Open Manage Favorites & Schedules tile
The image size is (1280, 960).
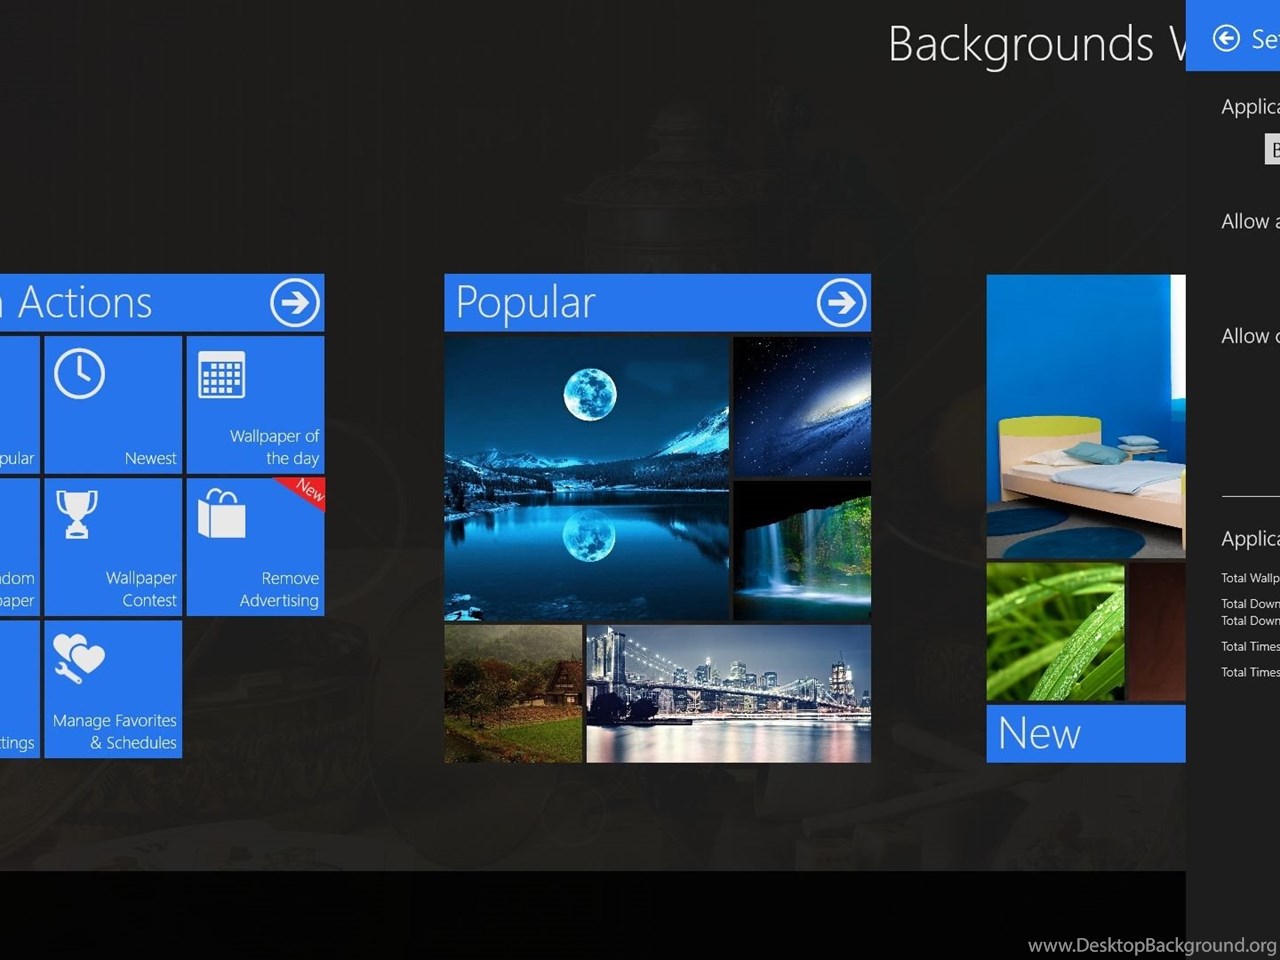113,689
